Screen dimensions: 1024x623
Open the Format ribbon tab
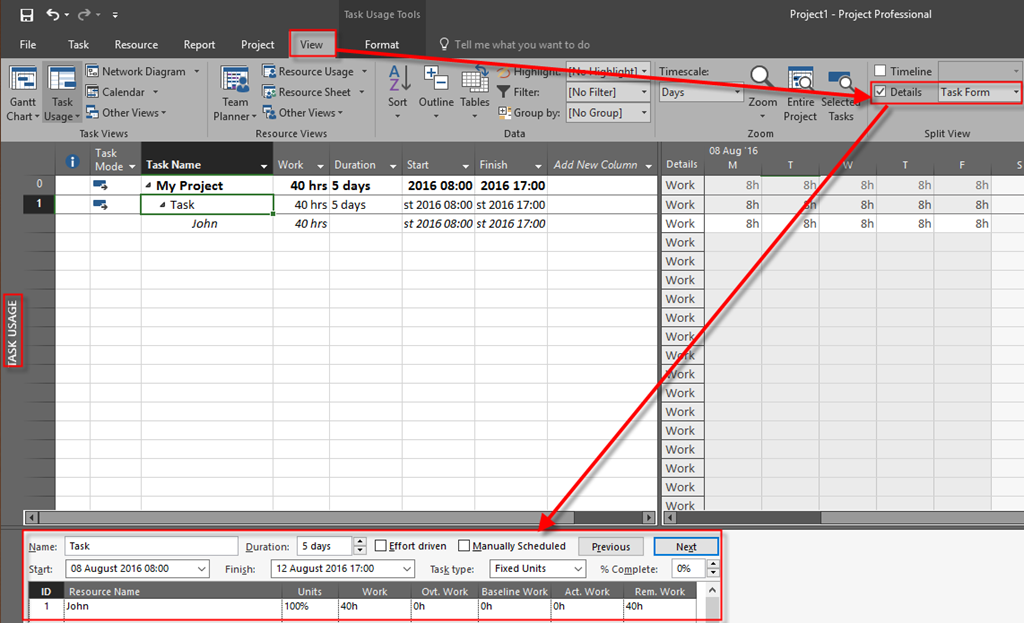(x=381, y=45)
